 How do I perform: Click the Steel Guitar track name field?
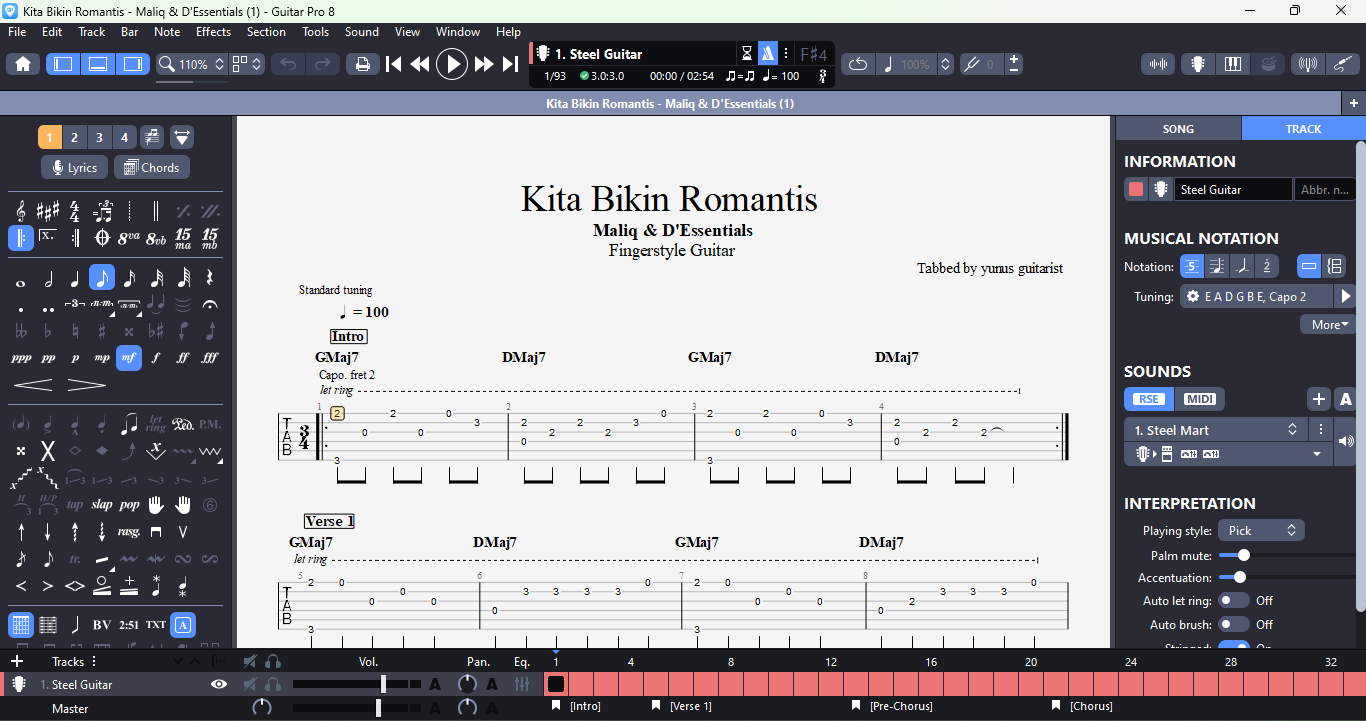point(1233,189)
